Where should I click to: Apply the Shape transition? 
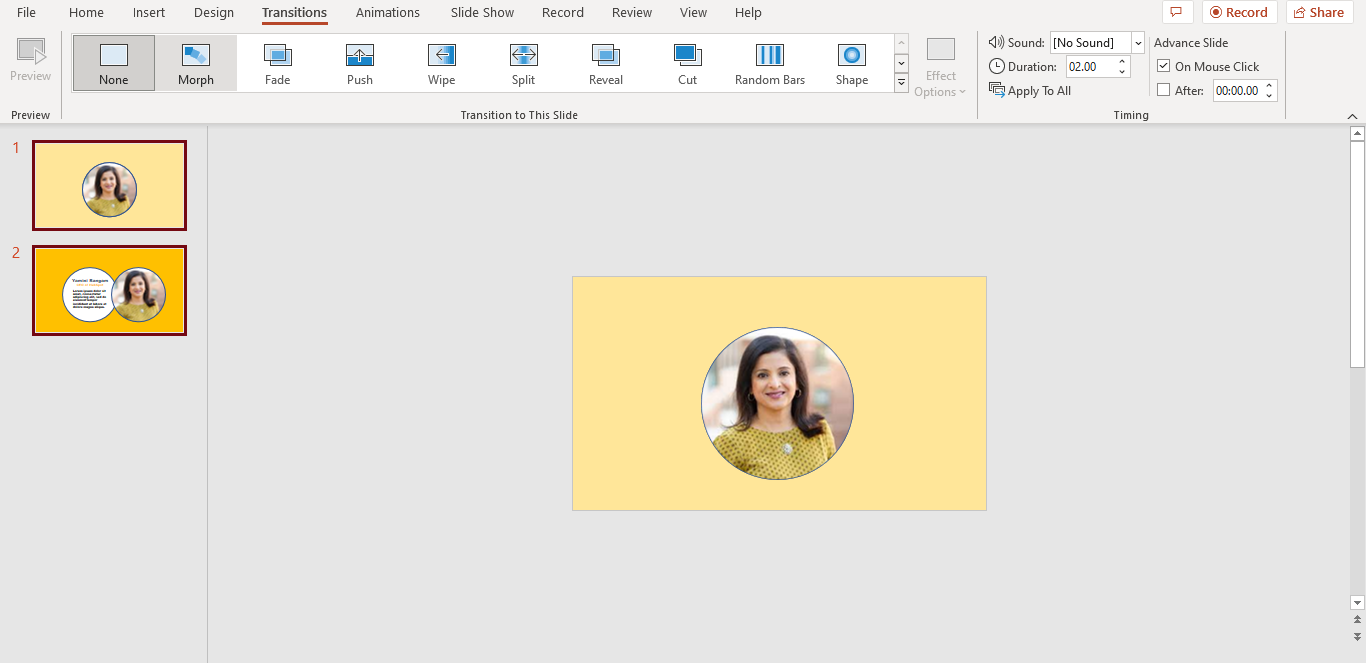click(852, 63)
